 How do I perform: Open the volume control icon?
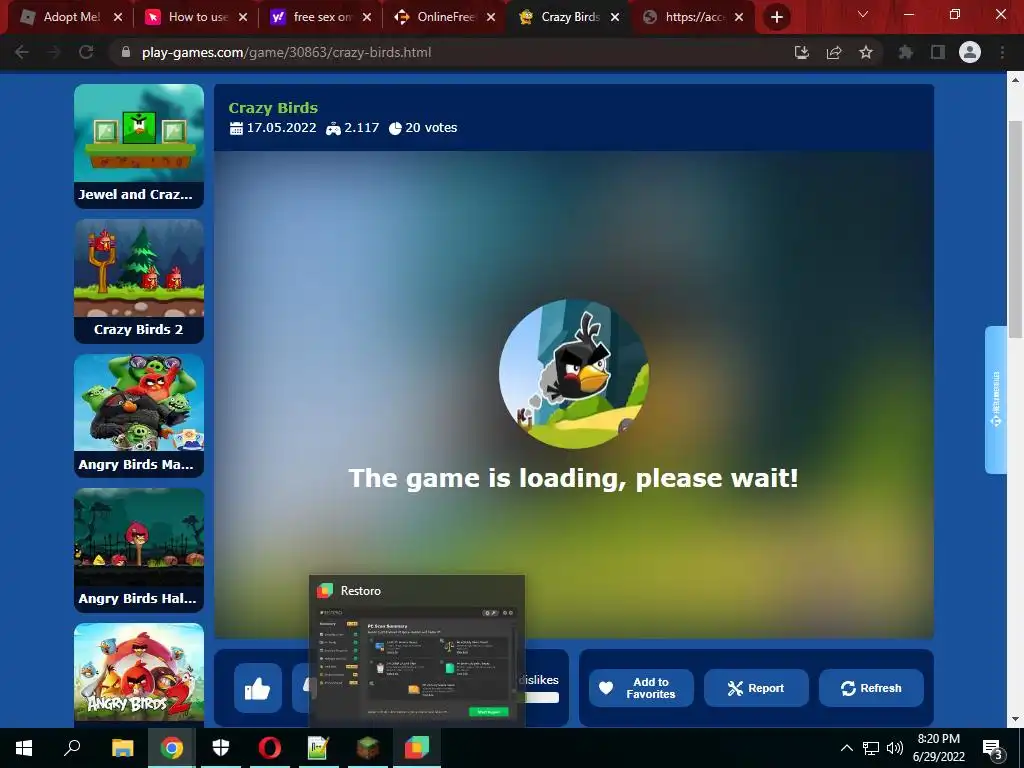click(895, 748)
